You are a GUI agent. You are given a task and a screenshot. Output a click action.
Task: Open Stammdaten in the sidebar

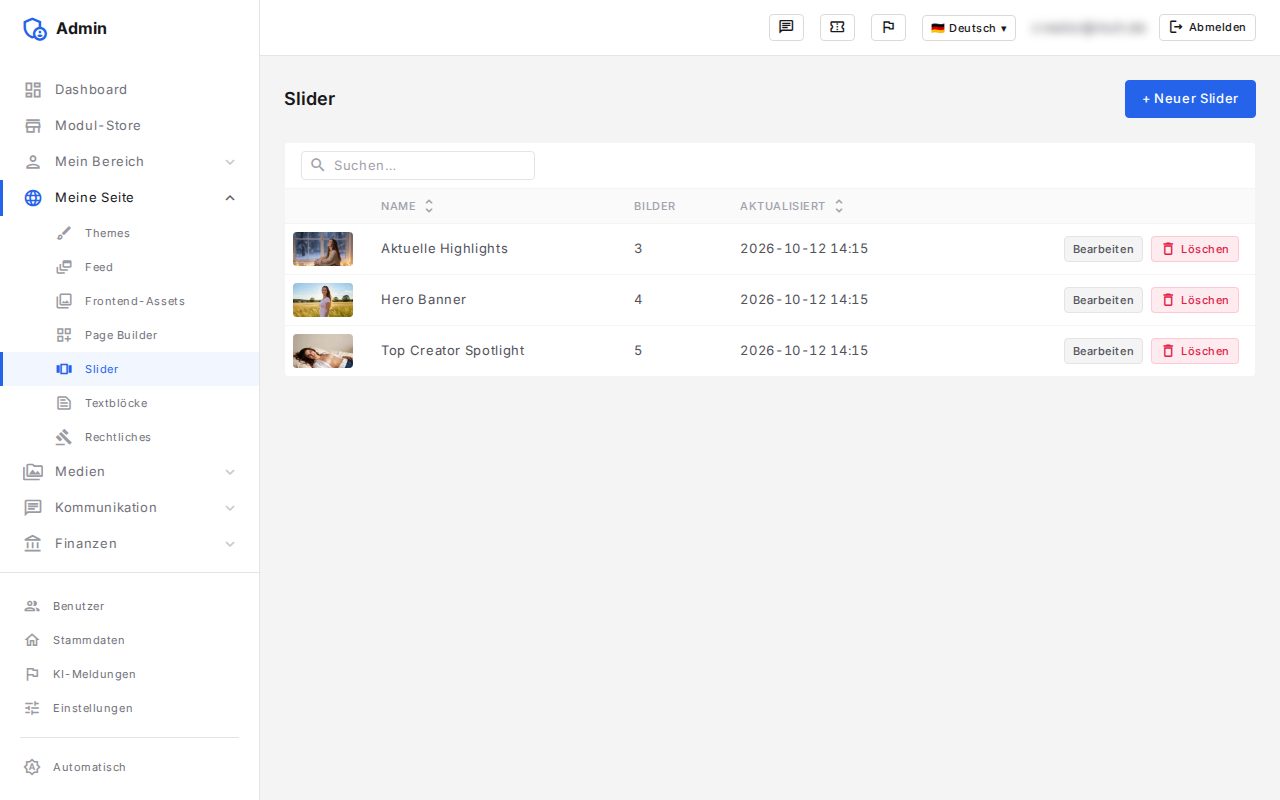pos(130,640)
